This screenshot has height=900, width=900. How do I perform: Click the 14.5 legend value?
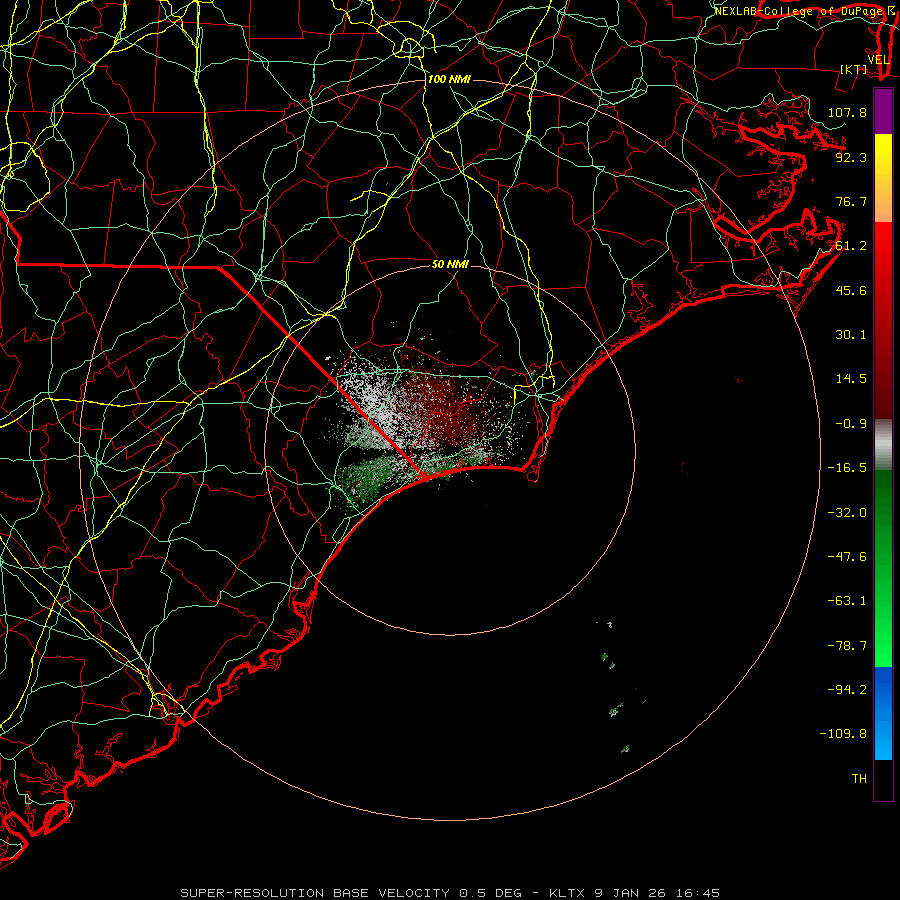(x=851, y=379)
